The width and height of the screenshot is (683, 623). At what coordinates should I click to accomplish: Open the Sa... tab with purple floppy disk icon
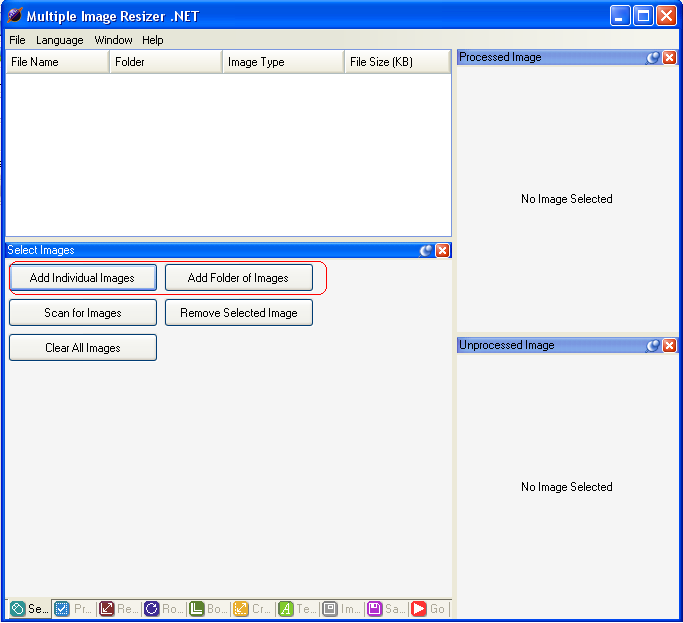387,608
